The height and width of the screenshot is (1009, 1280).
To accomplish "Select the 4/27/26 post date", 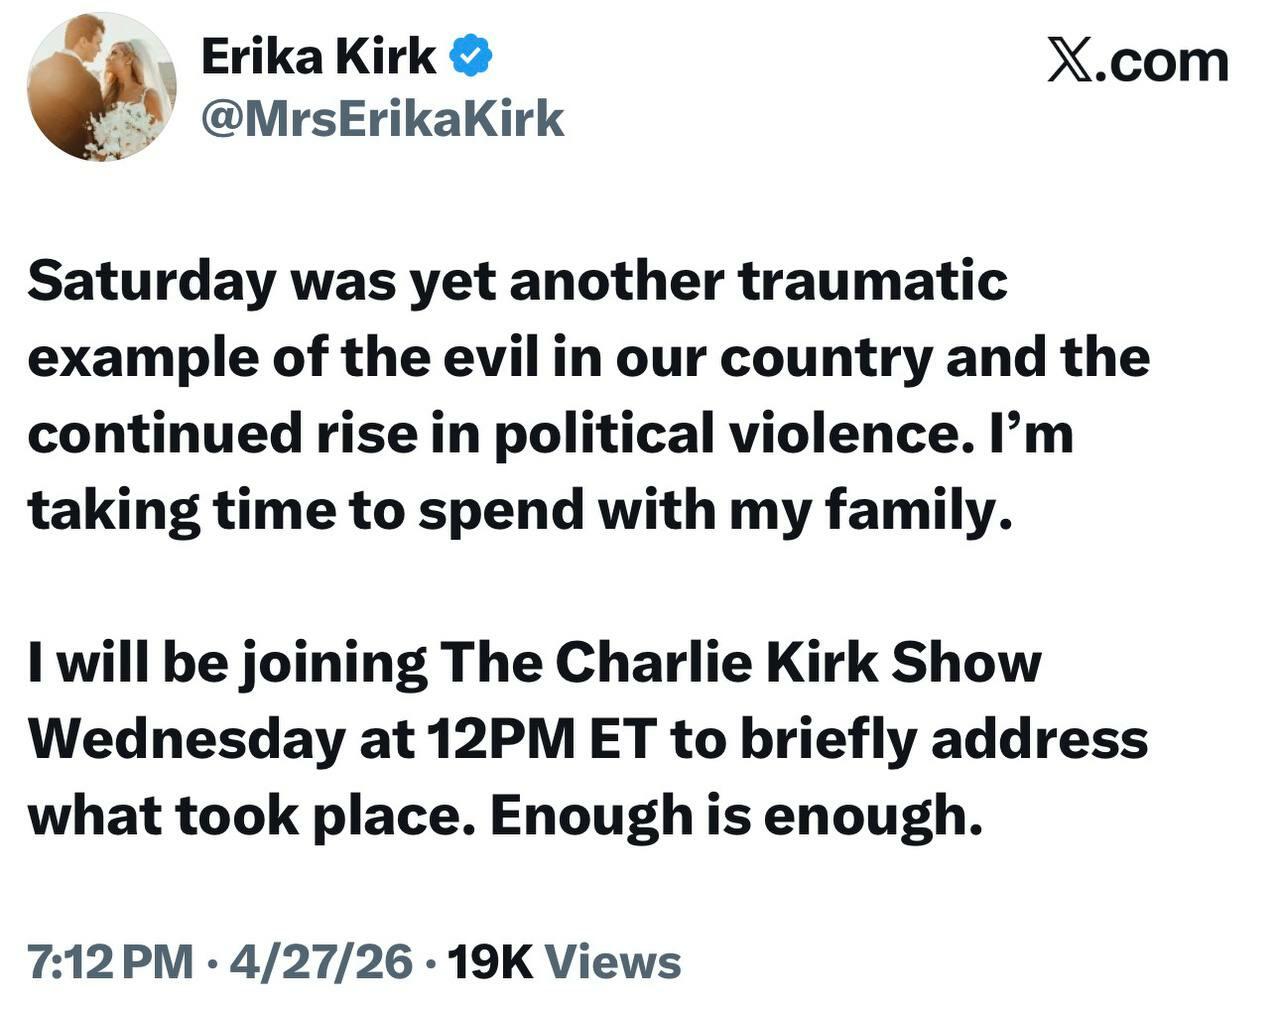I will [321, 962].
